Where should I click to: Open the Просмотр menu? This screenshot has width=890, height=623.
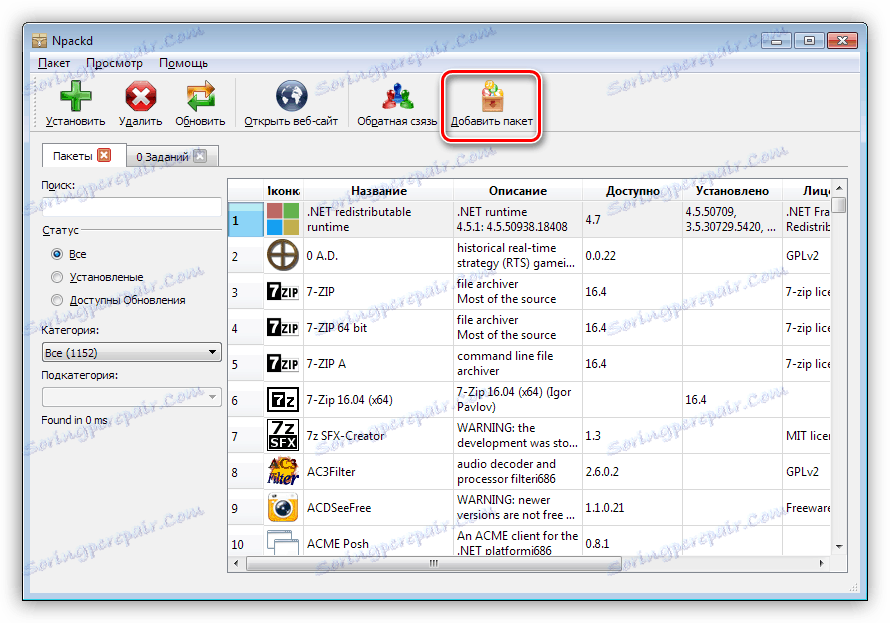(115, 63)
